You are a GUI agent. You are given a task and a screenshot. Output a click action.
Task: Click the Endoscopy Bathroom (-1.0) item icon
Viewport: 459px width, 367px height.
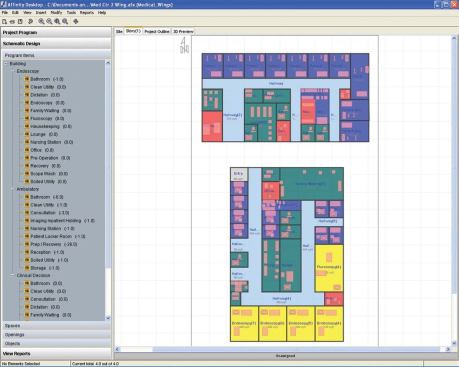click(27, 79)
